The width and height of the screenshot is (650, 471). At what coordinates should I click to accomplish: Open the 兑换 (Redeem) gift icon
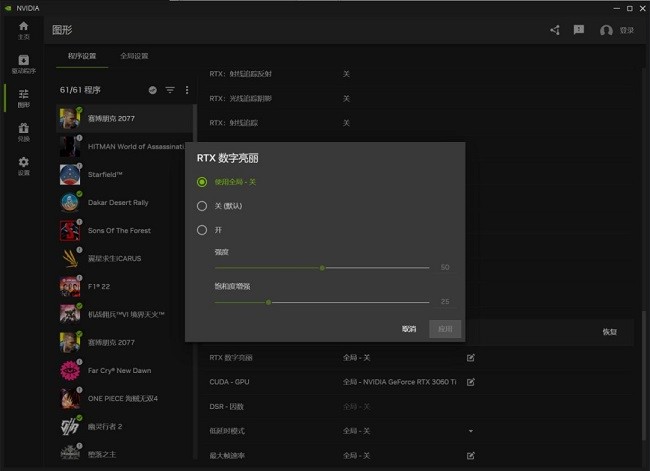(x=23, y=131)
